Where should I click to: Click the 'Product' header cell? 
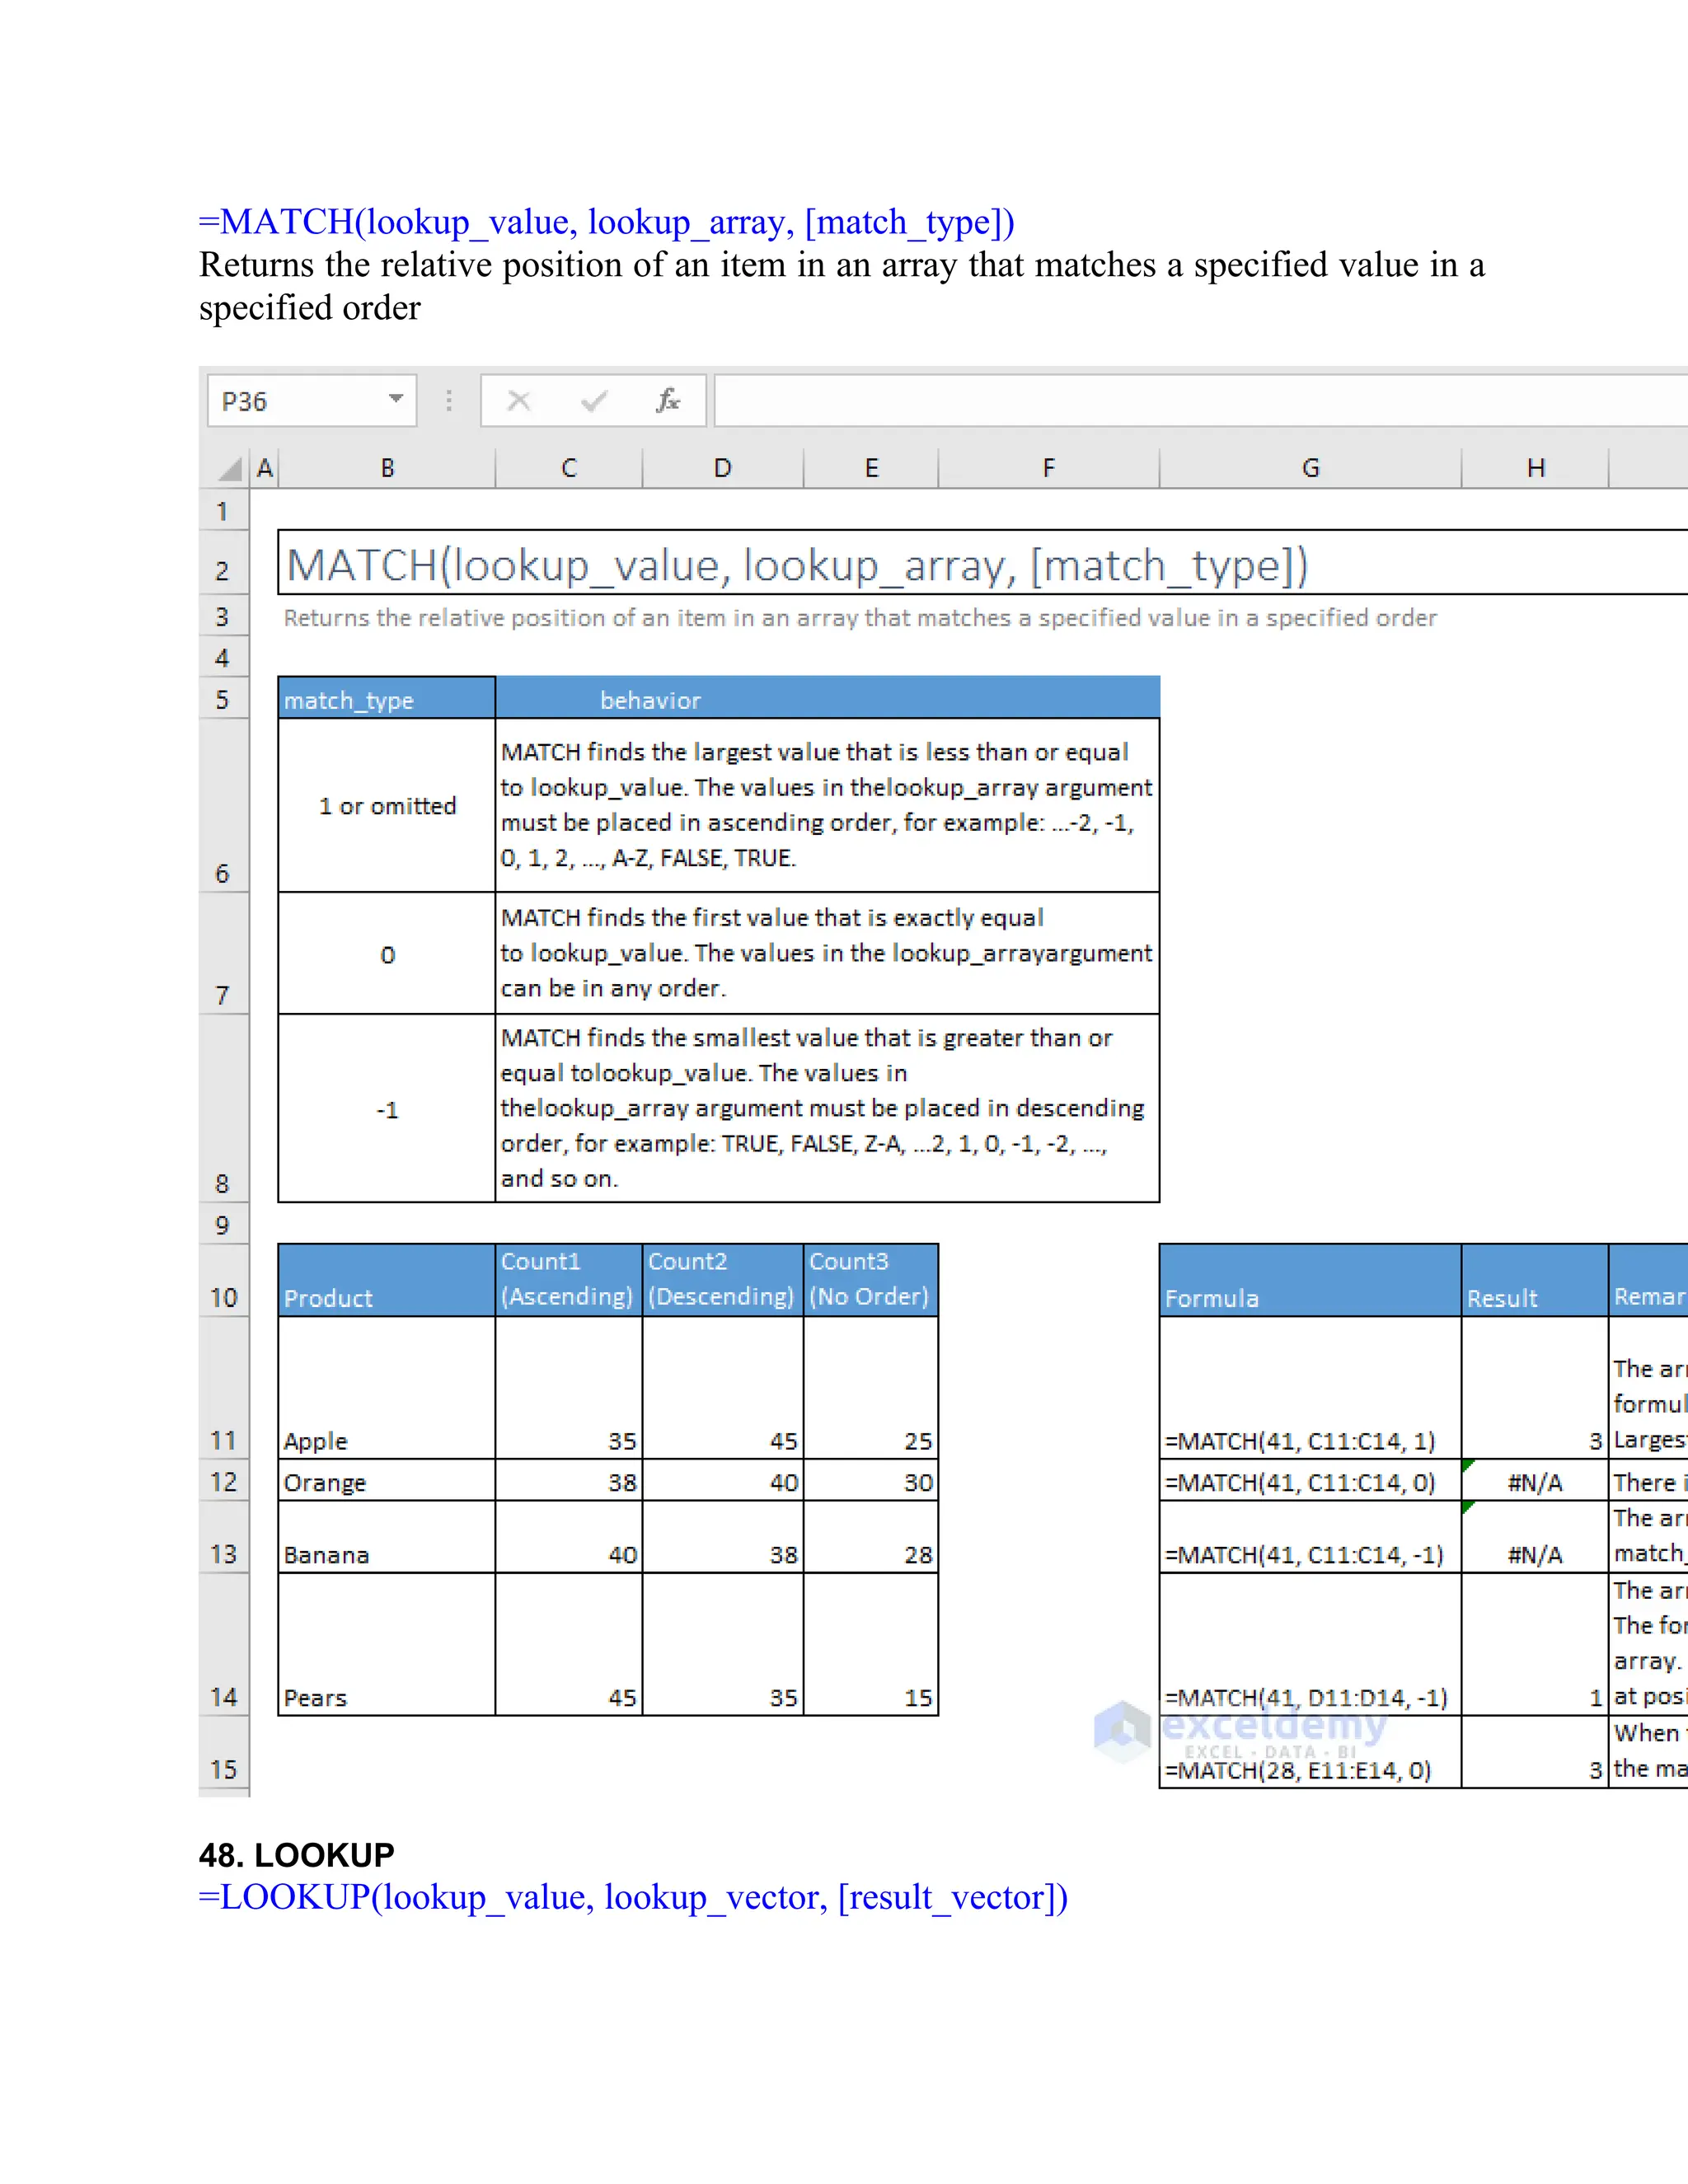coord(387,1281)
